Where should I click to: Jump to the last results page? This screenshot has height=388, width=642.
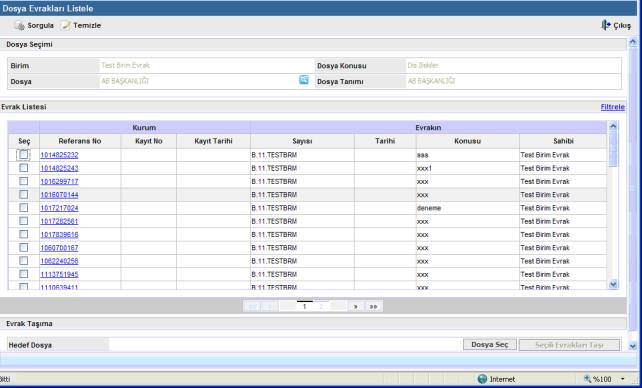point(373,306)
